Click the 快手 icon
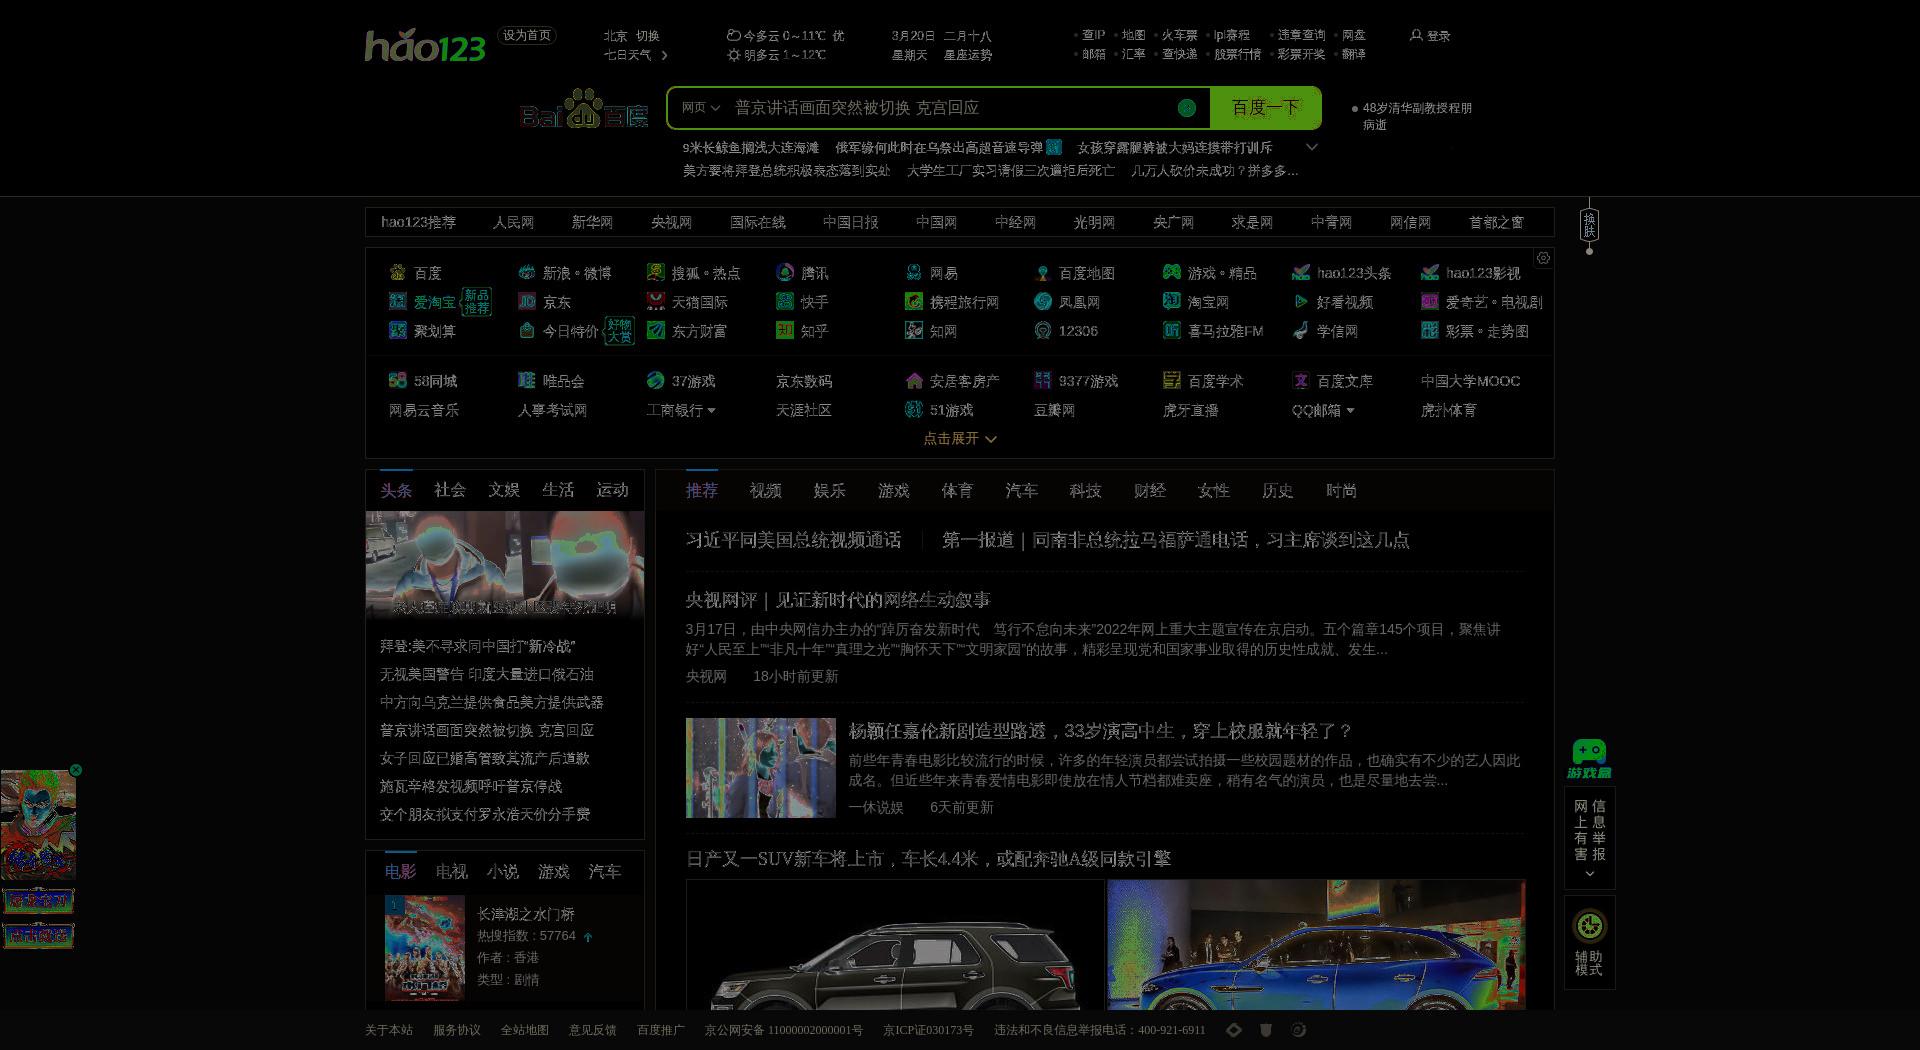This screenshot has height=1050, width=1920. tap(784, 301)
